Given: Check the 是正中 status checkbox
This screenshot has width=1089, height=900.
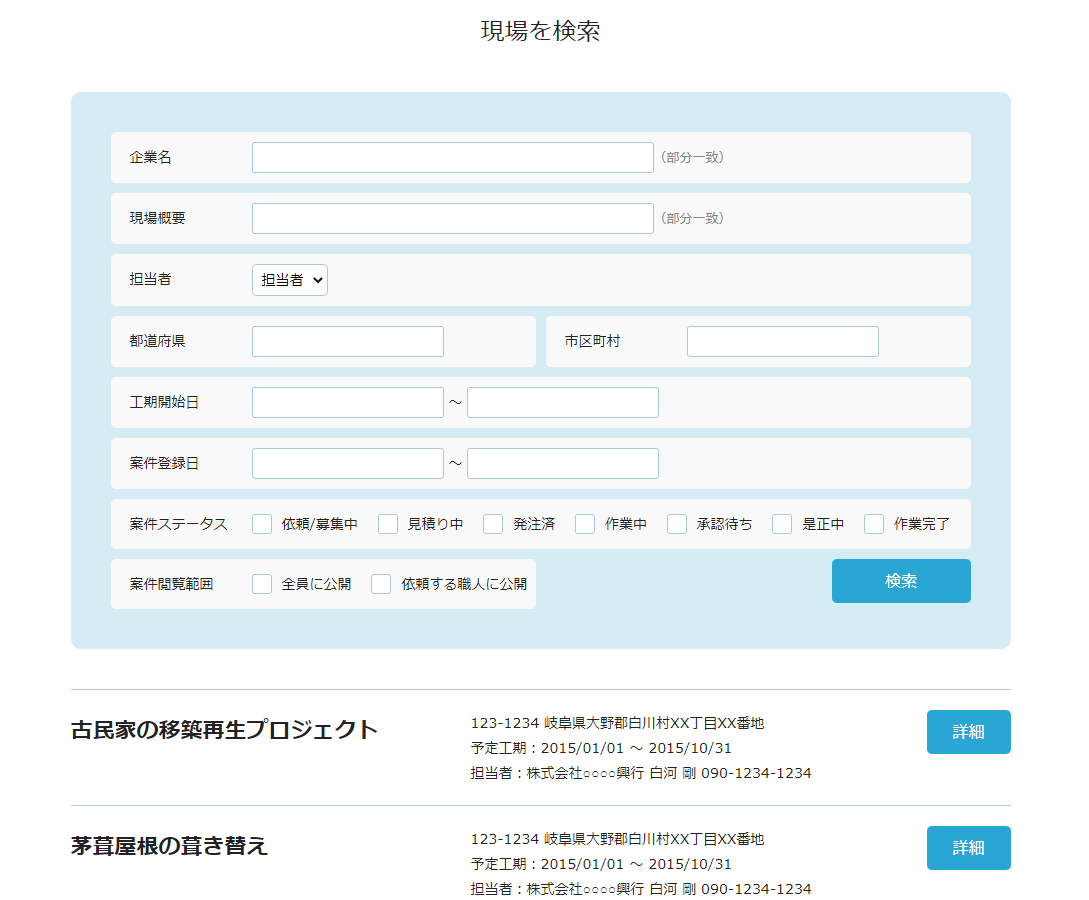Looking at the screenshot, I should tap(782, 524).
